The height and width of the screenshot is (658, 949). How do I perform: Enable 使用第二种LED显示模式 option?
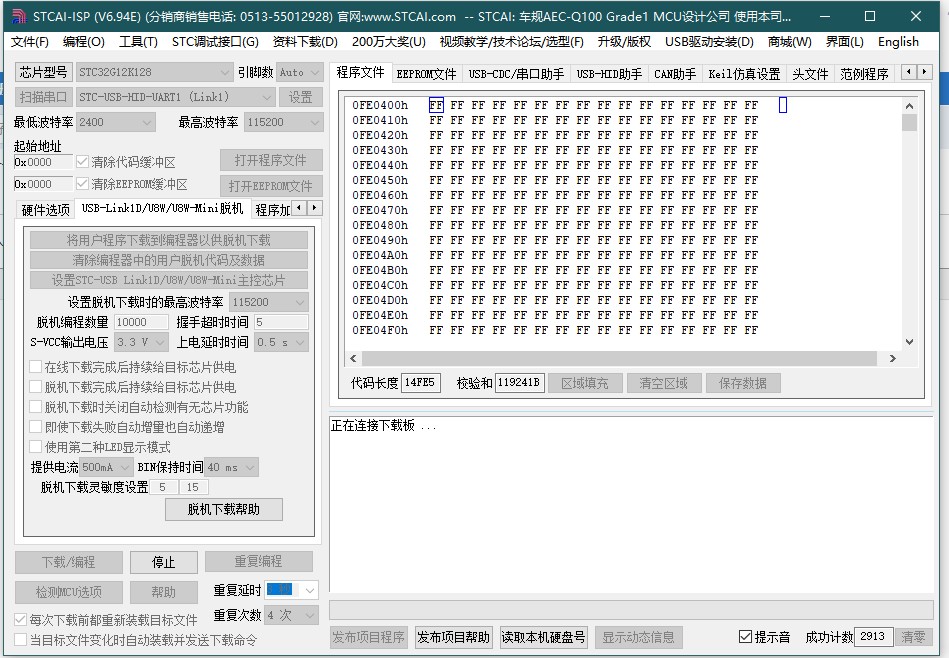[36, 447]
